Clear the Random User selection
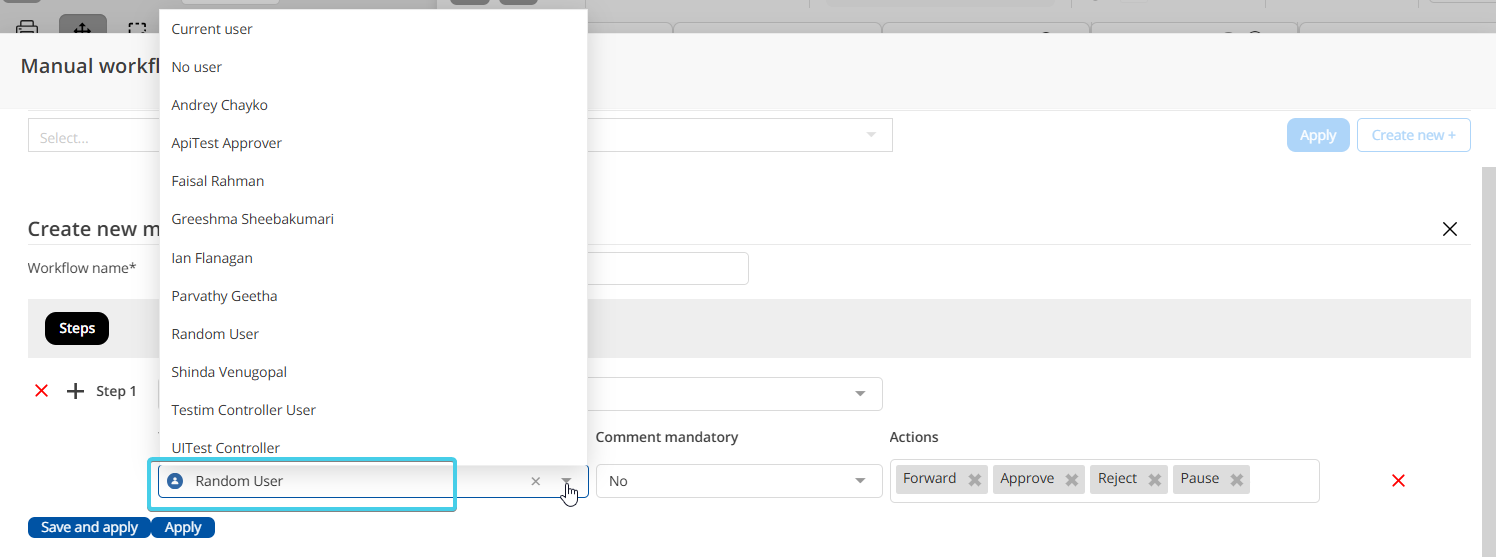 (535, 481)
